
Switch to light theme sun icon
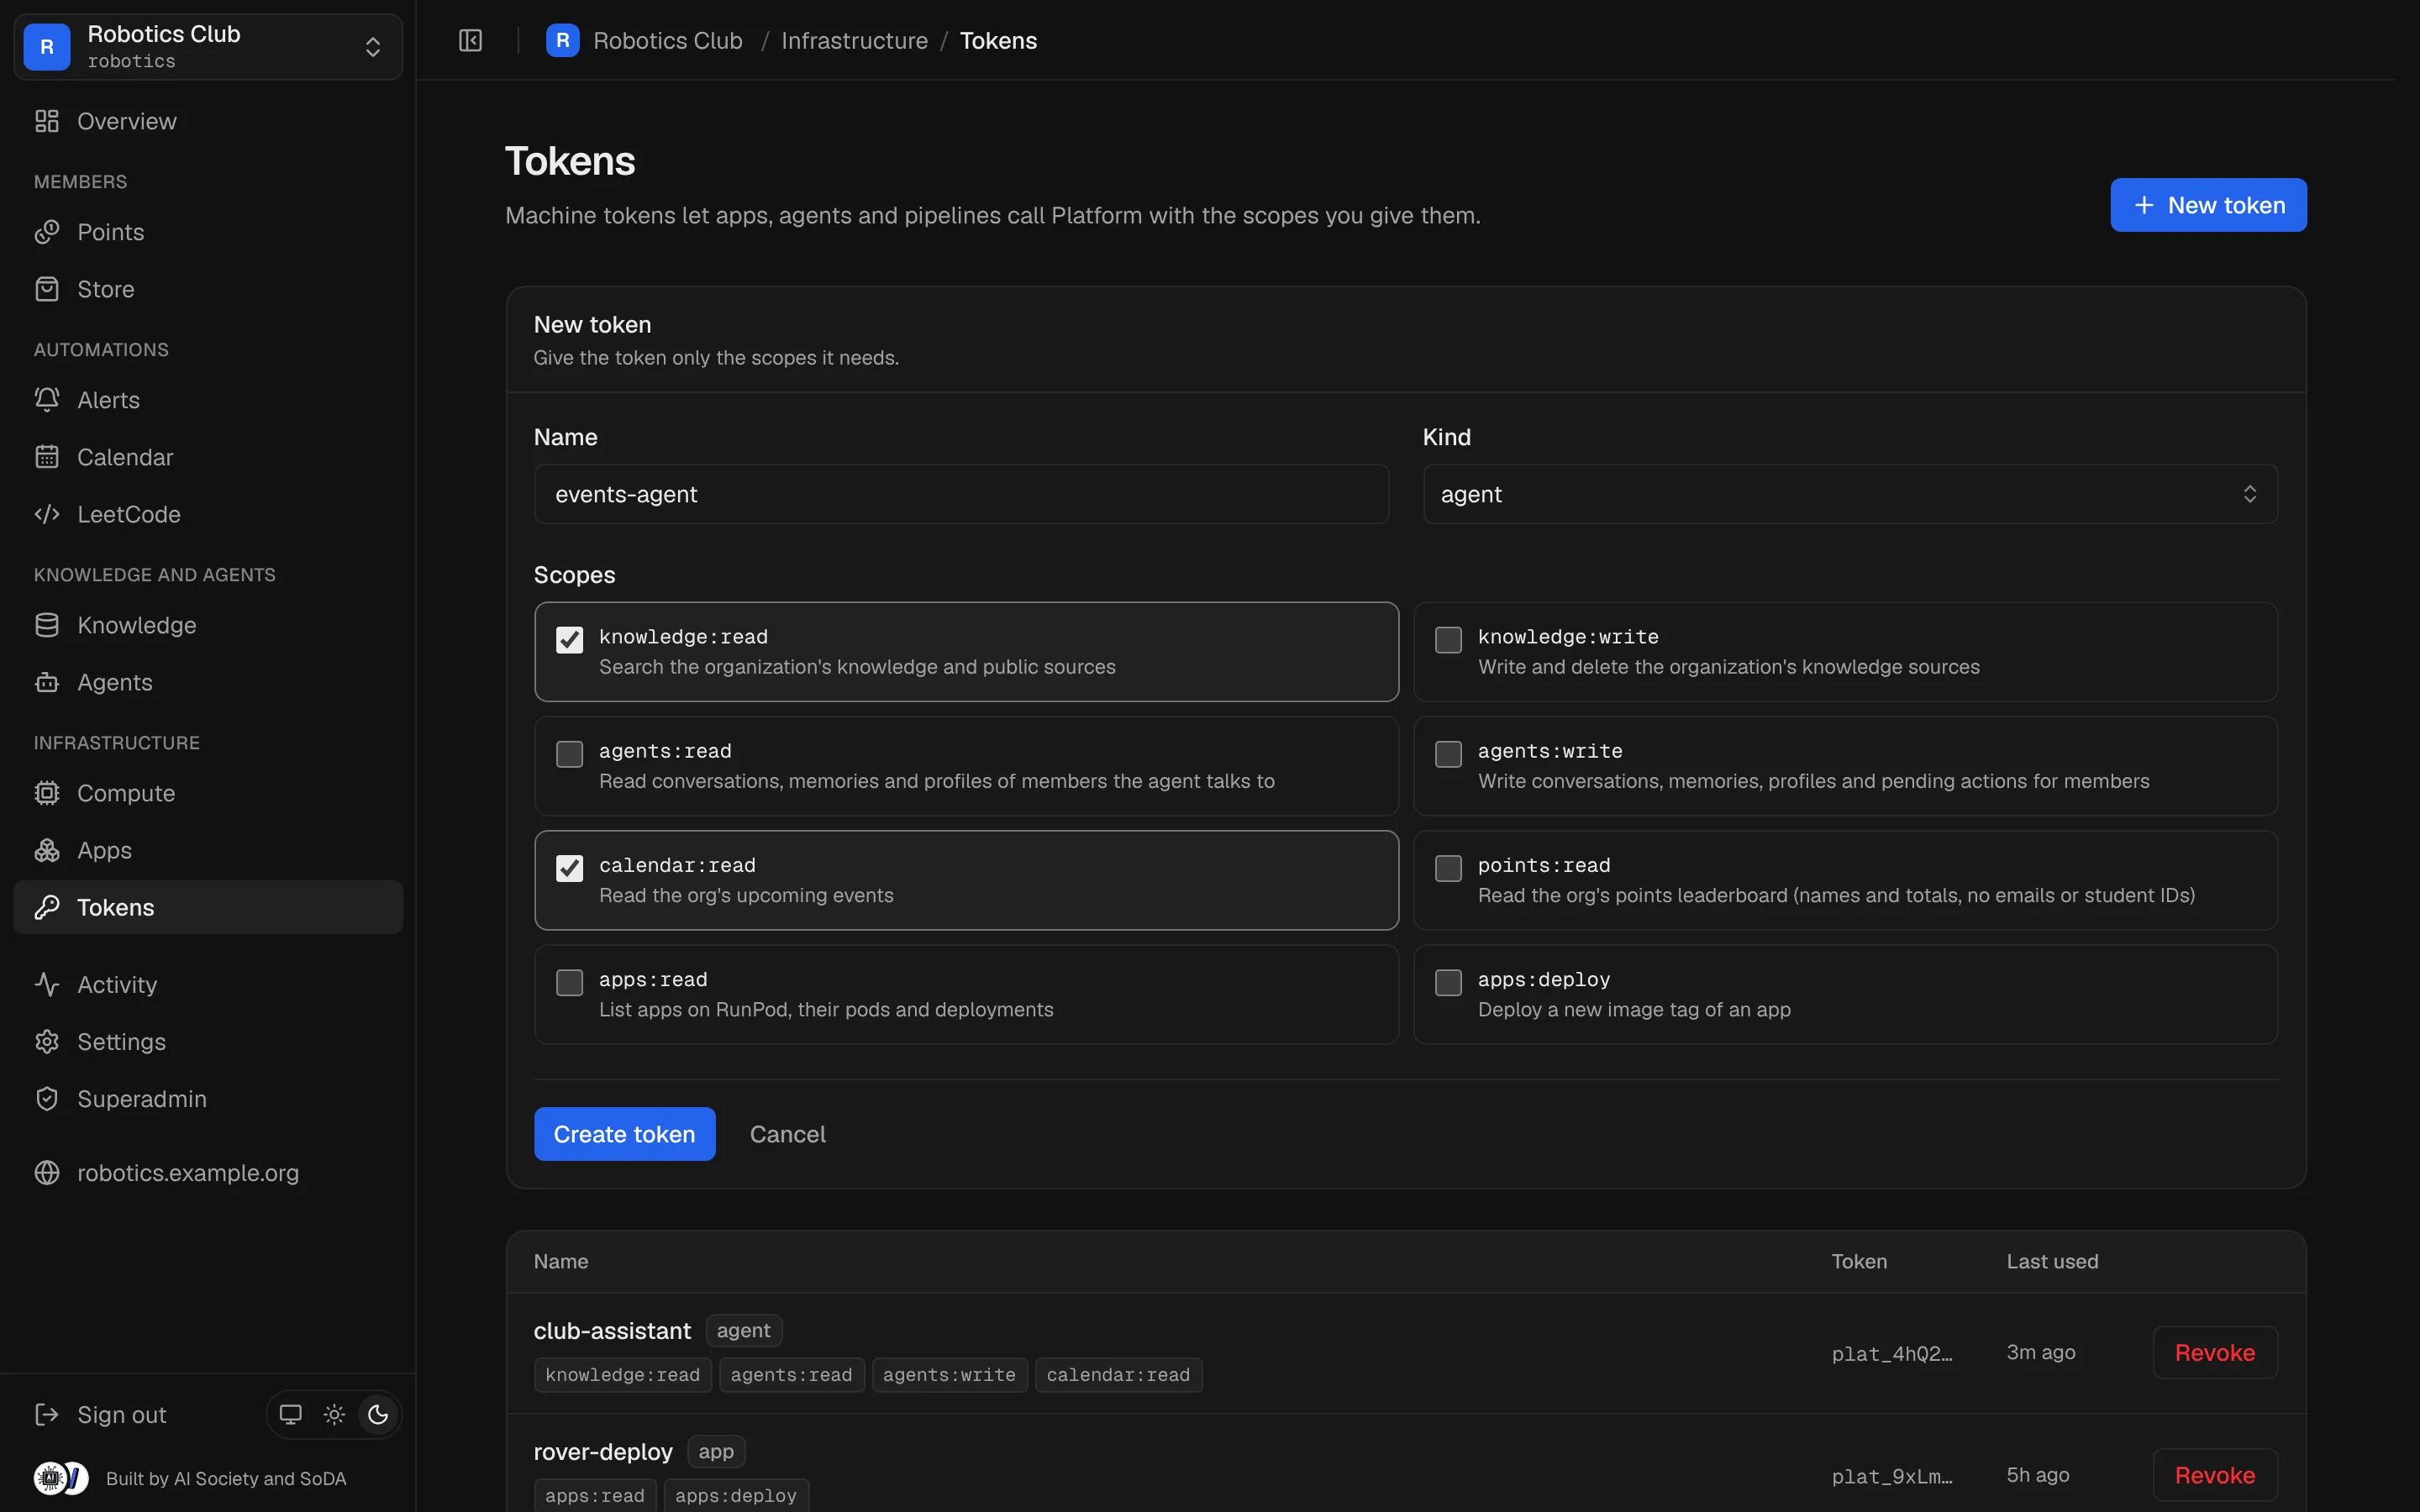coord(334,1414)
